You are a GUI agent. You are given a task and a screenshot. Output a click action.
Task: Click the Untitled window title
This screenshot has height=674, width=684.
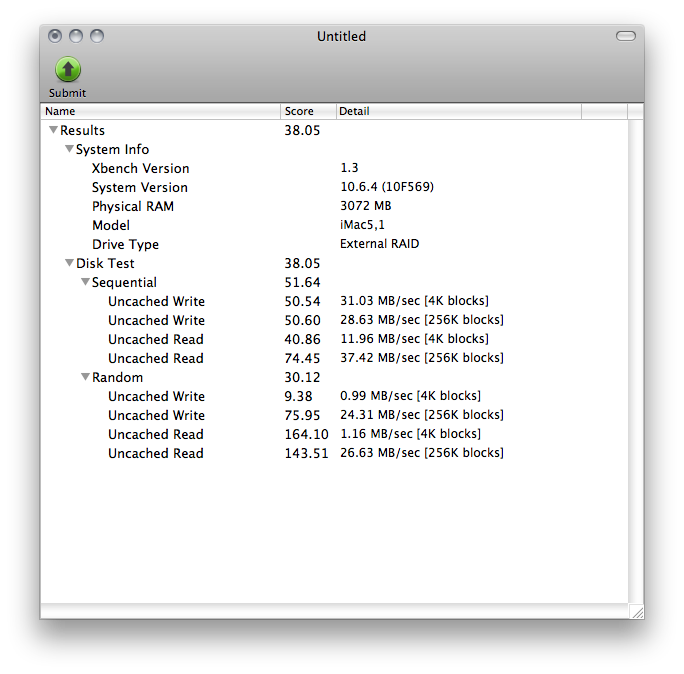tap(342, 36)
